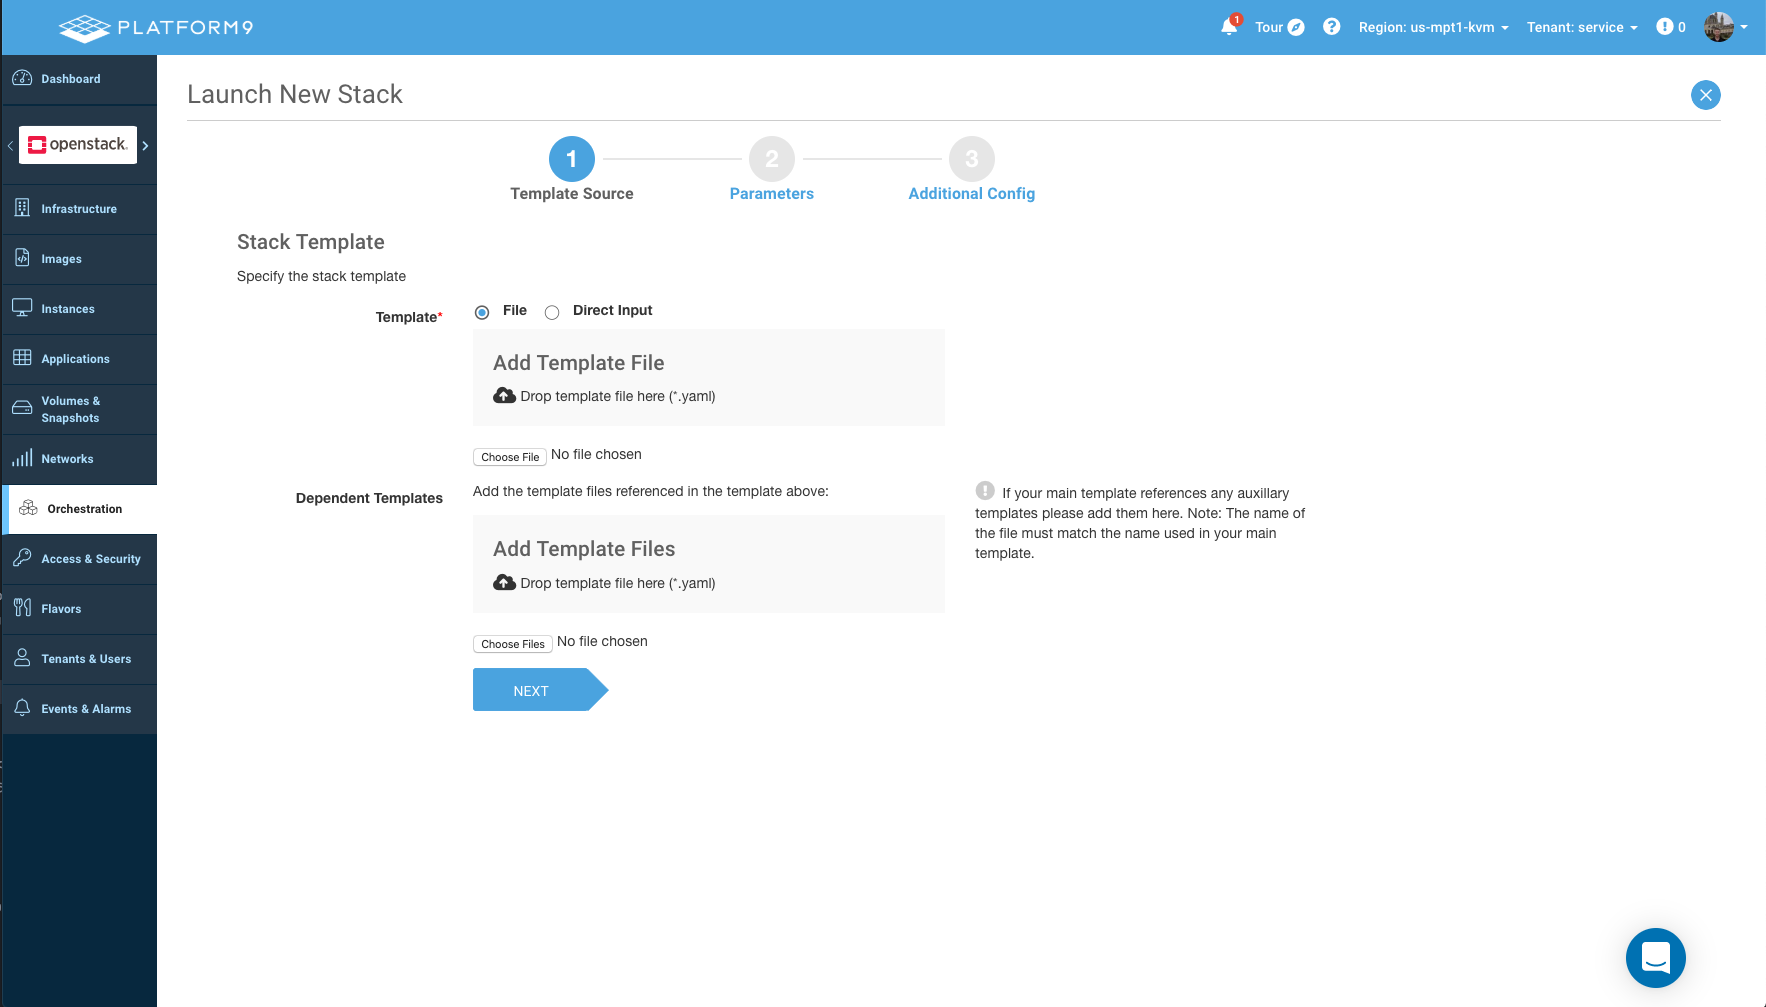Click Choose File for main template

510,457
